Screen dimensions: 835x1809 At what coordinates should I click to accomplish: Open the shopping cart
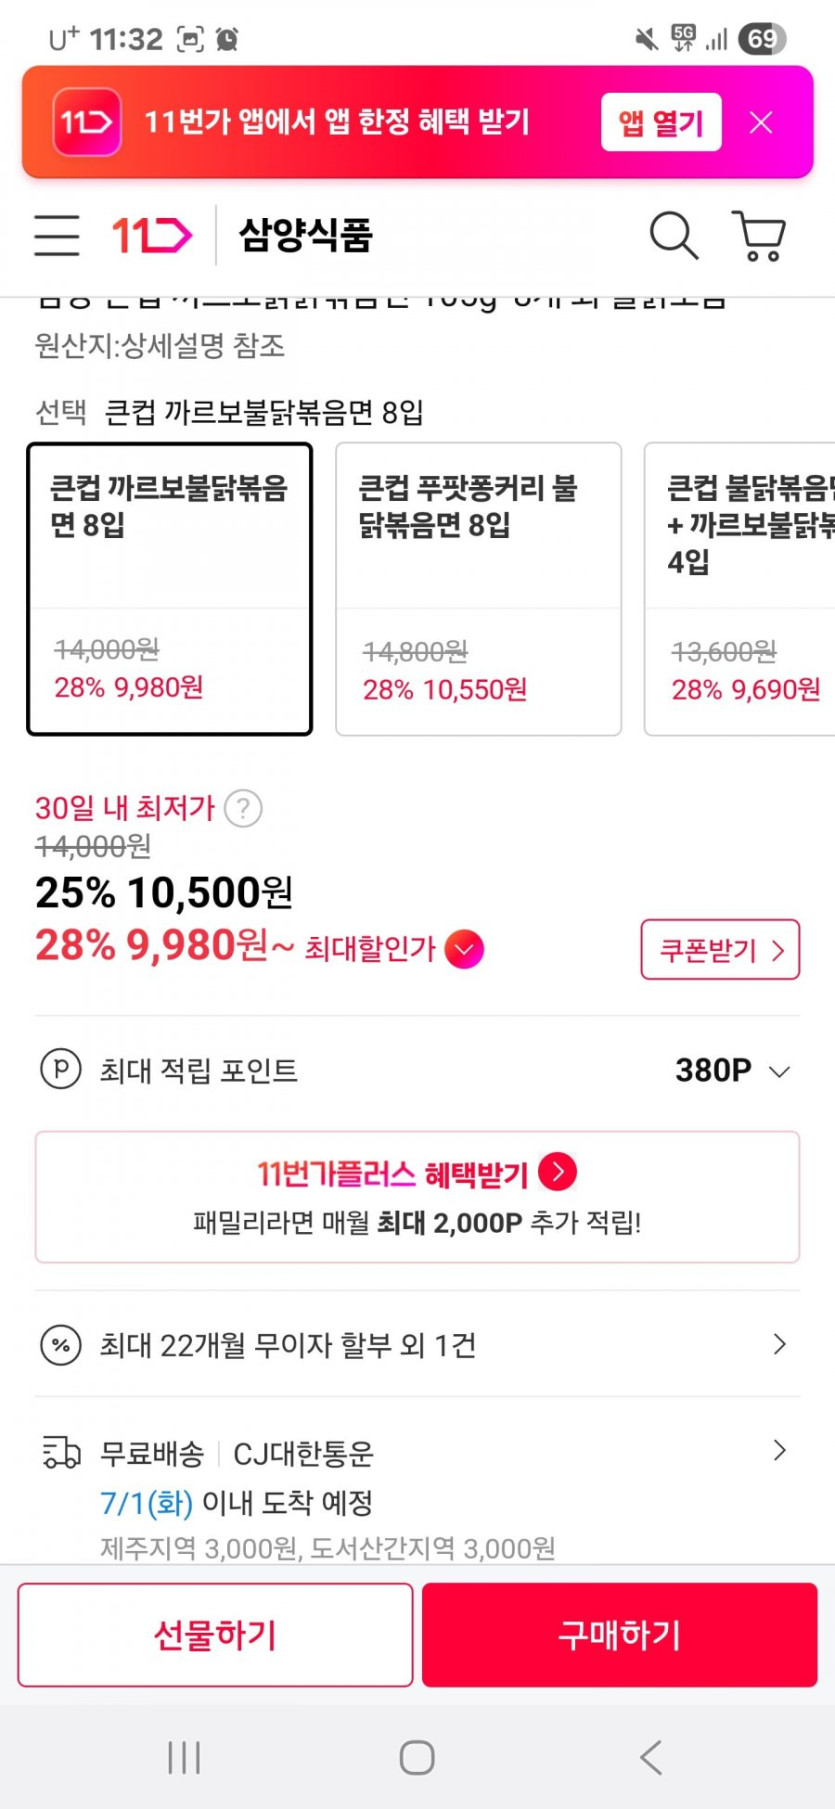pos(759,236)
